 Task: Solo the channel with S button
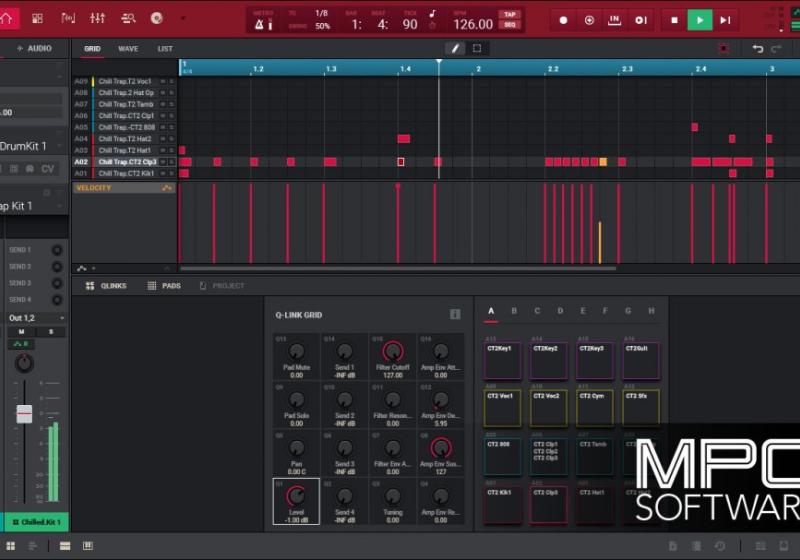(x=50, y=331)
